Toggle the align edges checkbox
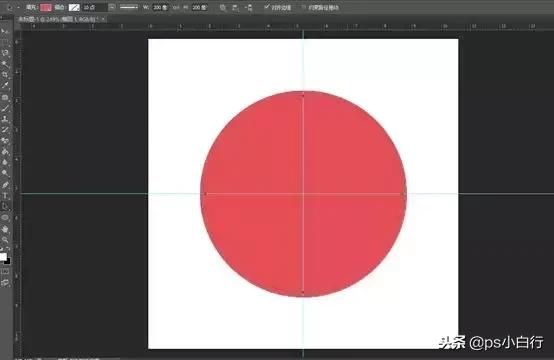 pyautogui.click(x=267, y=7)
